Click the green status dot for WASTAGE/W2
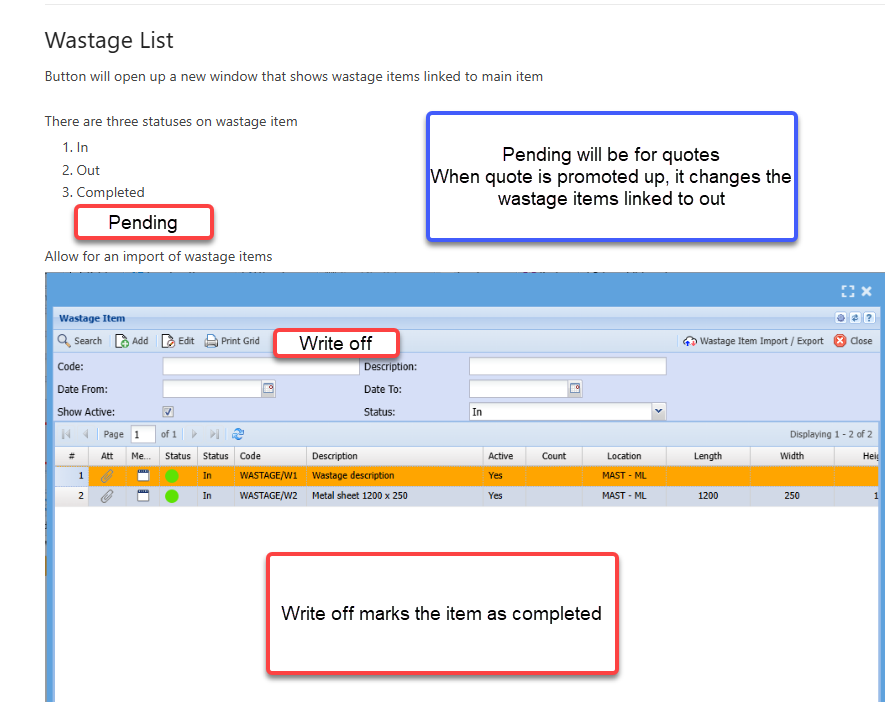The width and height of the screenshot is (896, 710). 171,496
